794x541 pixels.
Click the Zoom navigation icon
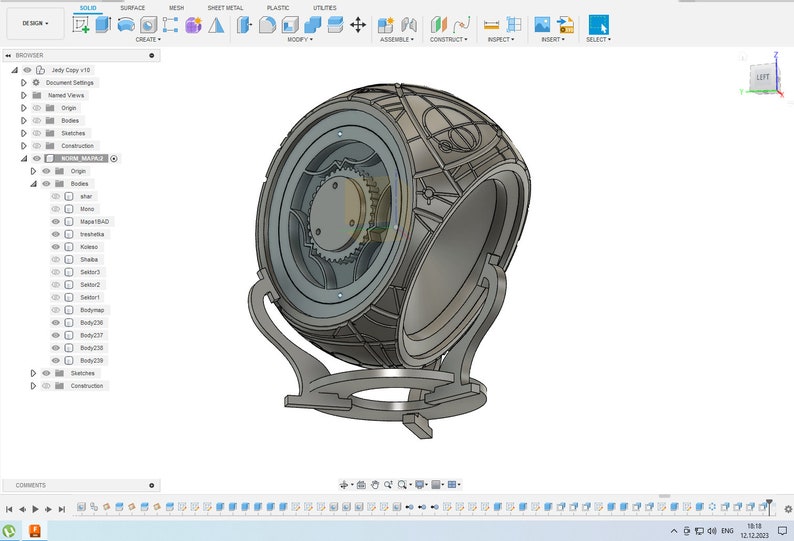(x=388, y=485)
